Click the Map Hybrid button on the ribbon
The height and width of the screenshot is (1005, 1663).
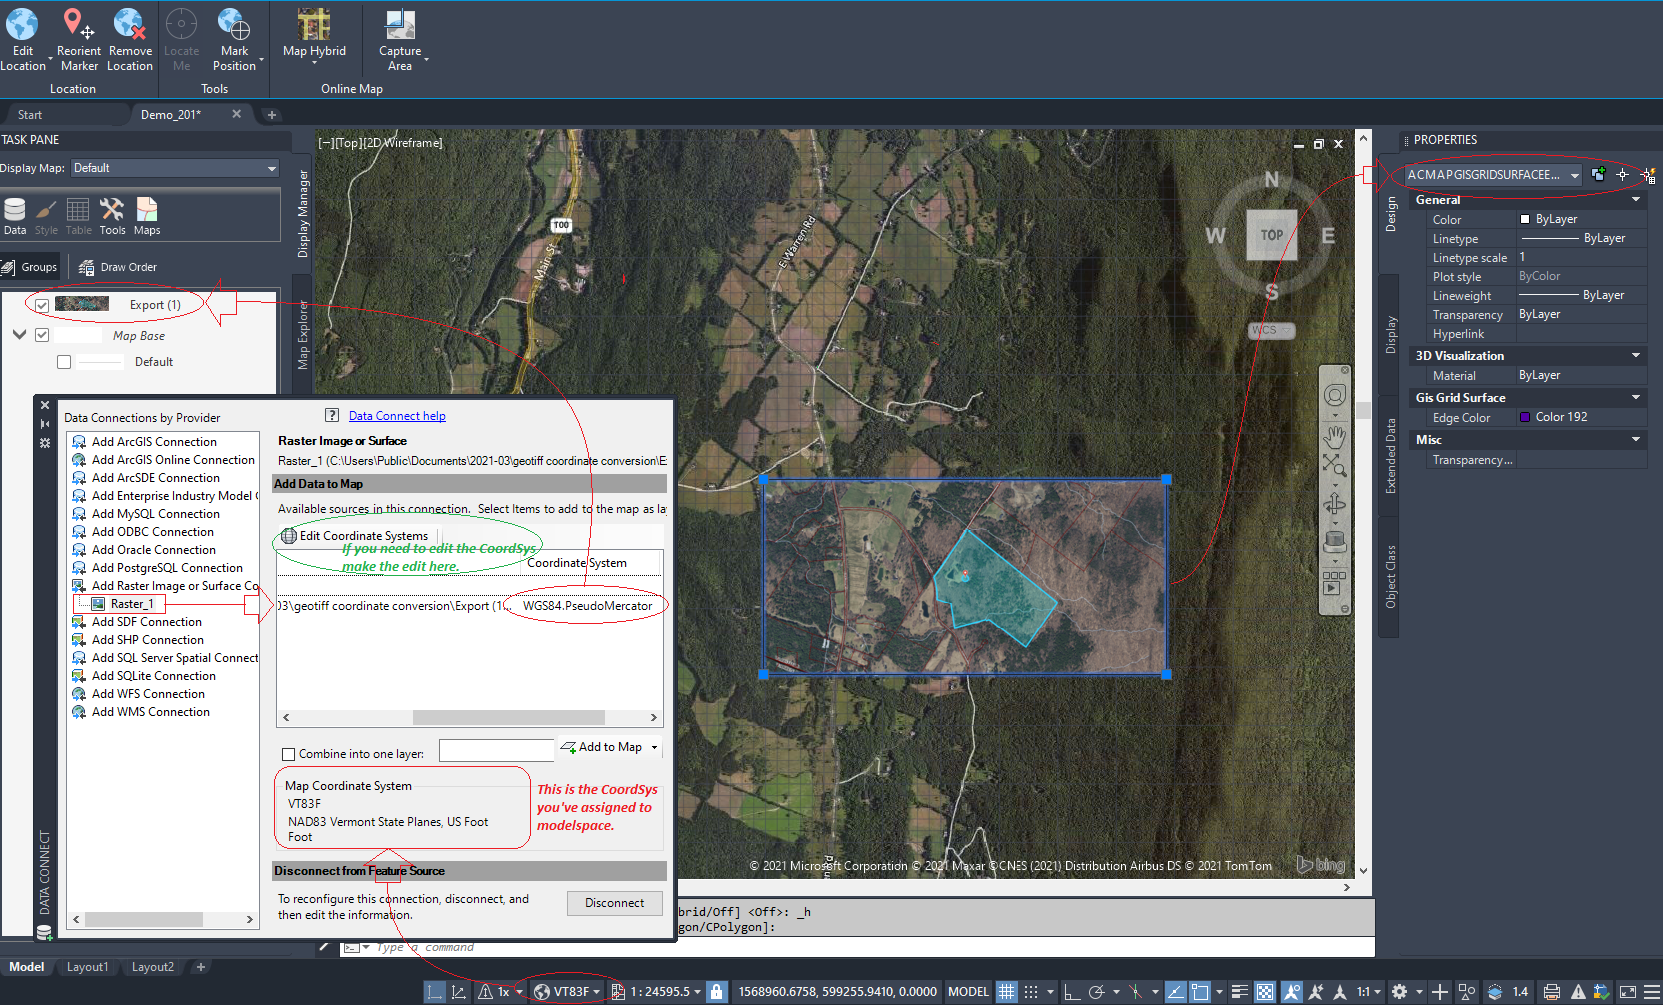[x=313, y=38]
